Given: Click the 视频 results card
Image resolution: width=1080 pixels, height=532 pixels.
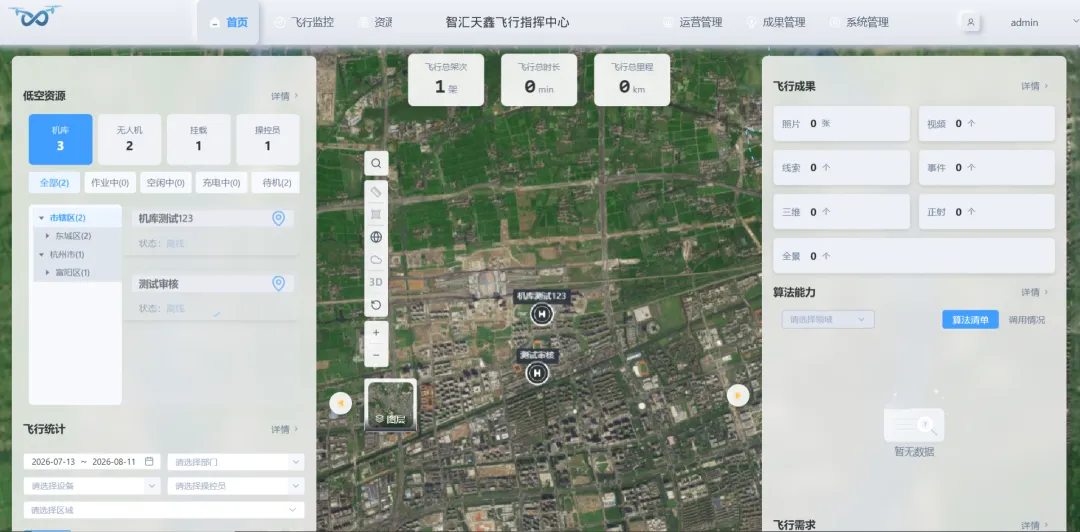Looking at the screenshot, I should pyautogui.click(x=986, y=123).
